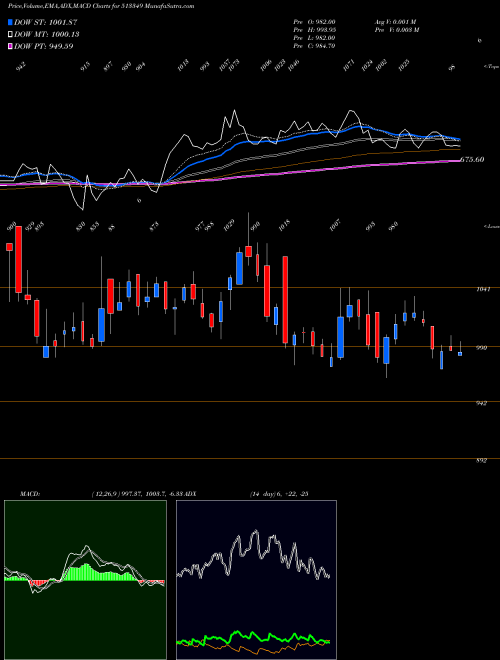
Task: Click the blue DOW ST legend swatch
Action: point(10,22)
